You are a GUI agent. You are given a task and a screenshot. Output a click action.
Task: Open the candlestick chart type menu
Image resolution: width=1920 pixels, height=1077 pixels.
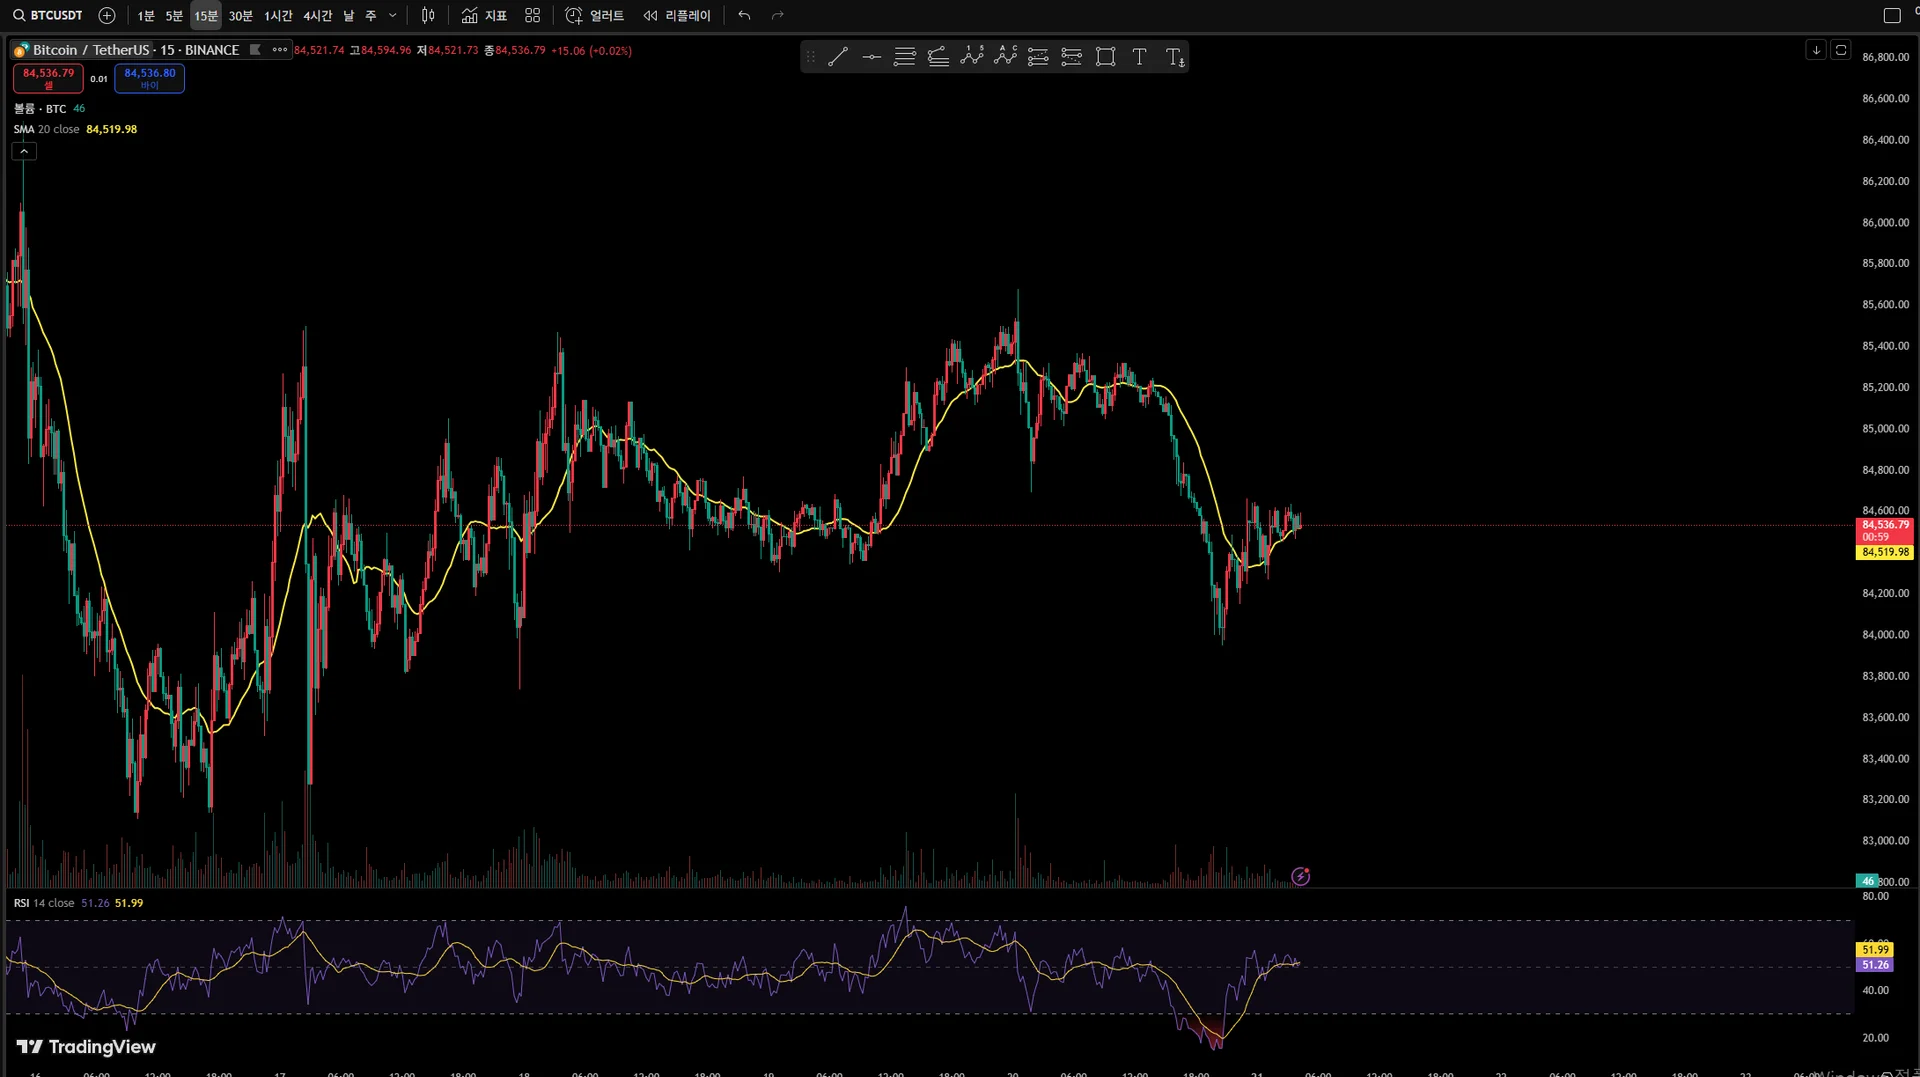pyautogui.click(x=428, y=16)
